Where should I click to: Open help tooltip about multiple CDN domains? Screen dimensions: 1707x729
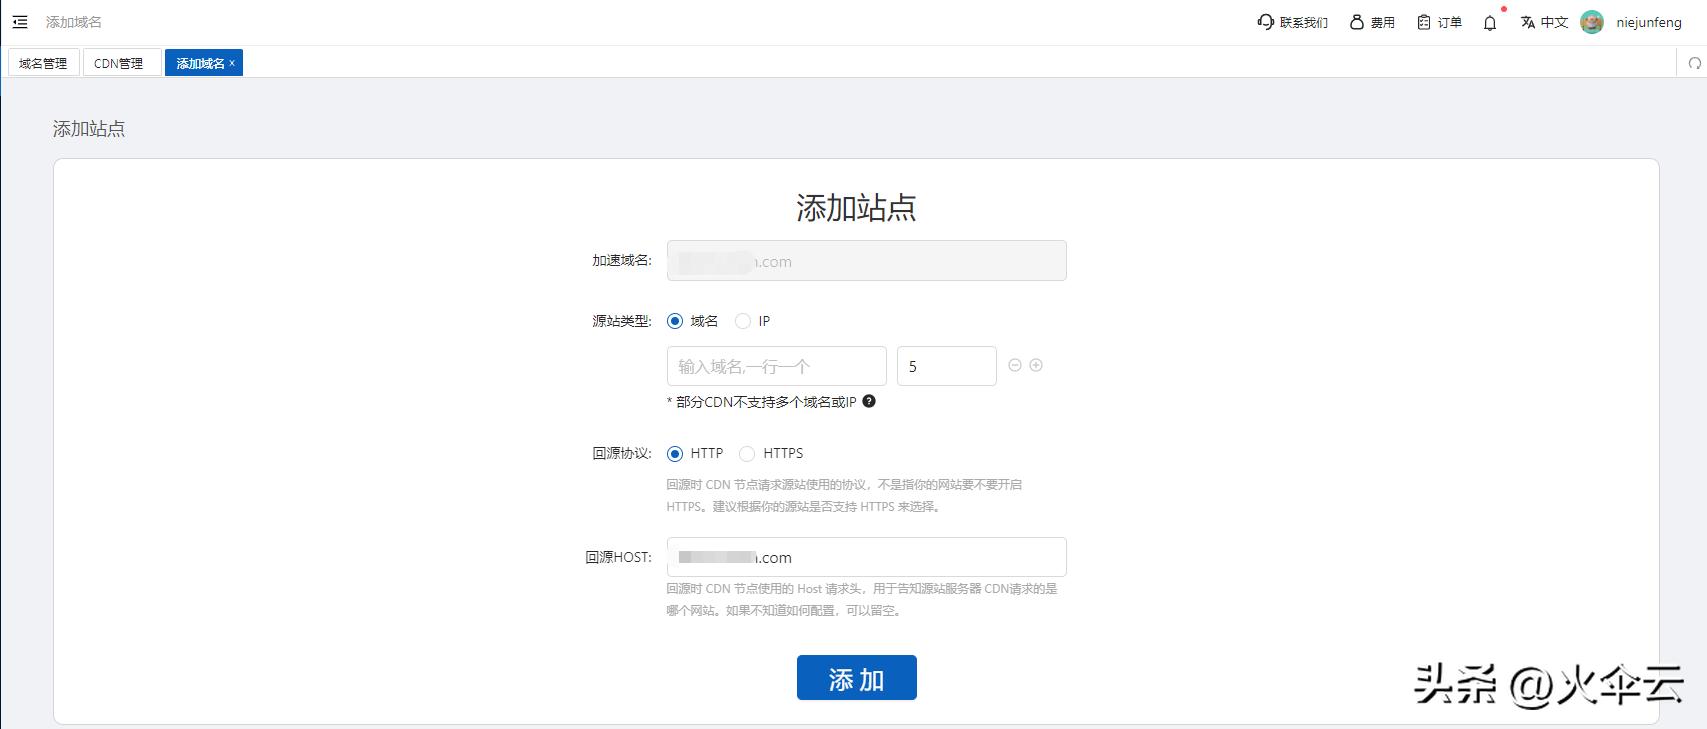(869, 401)
